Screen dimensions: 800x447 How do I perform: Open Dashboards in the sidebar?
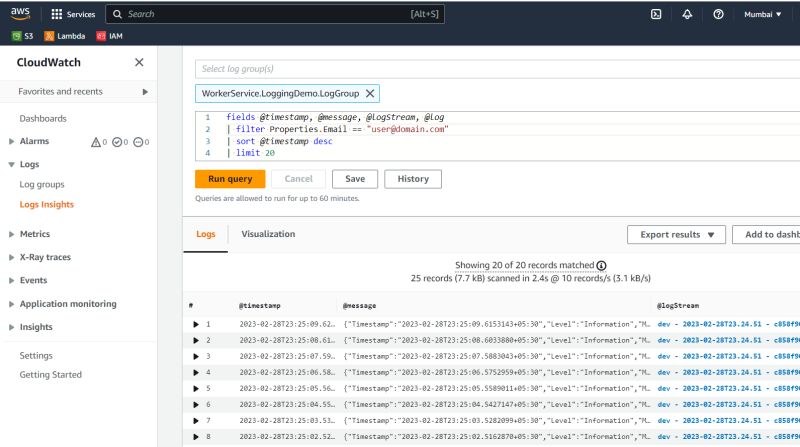tap(43, 118)
